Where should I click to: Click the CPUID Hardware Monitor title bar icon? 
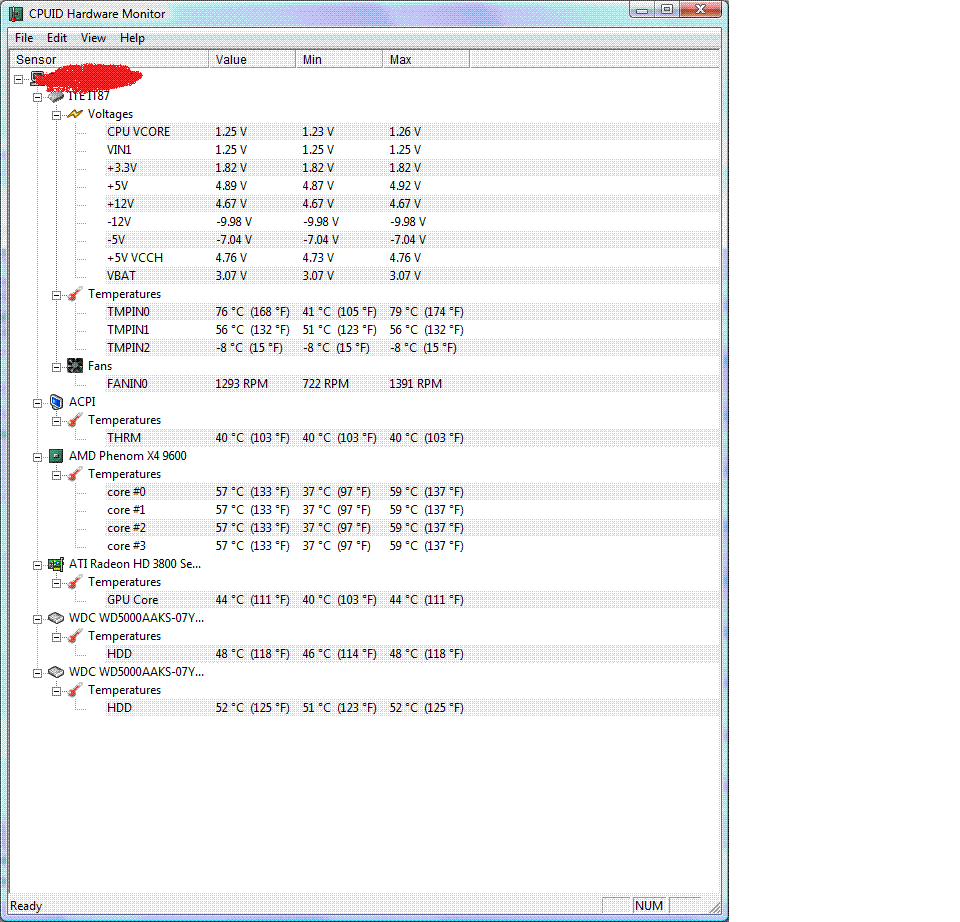[16, 13]
